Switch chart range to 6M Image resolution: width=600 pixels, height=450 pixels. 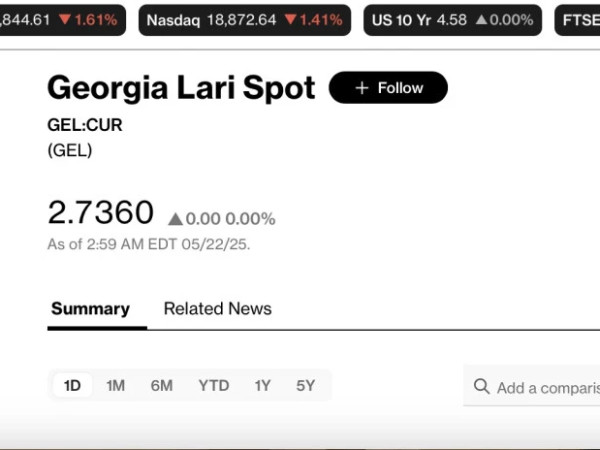(161, 385)
